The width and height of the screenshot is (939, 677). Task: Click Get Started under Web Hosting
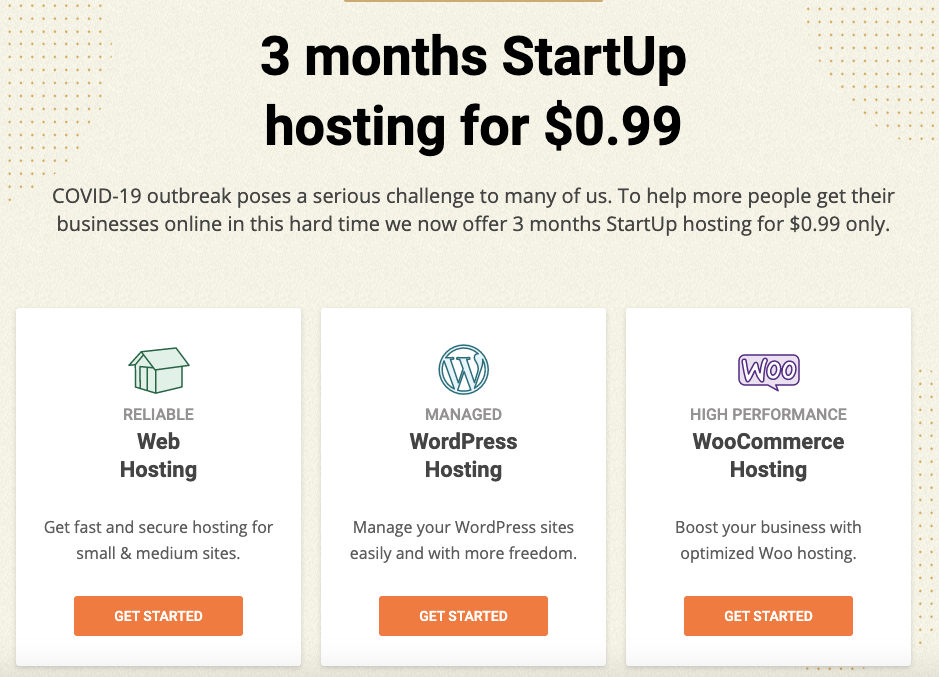[x=158, y=616]
